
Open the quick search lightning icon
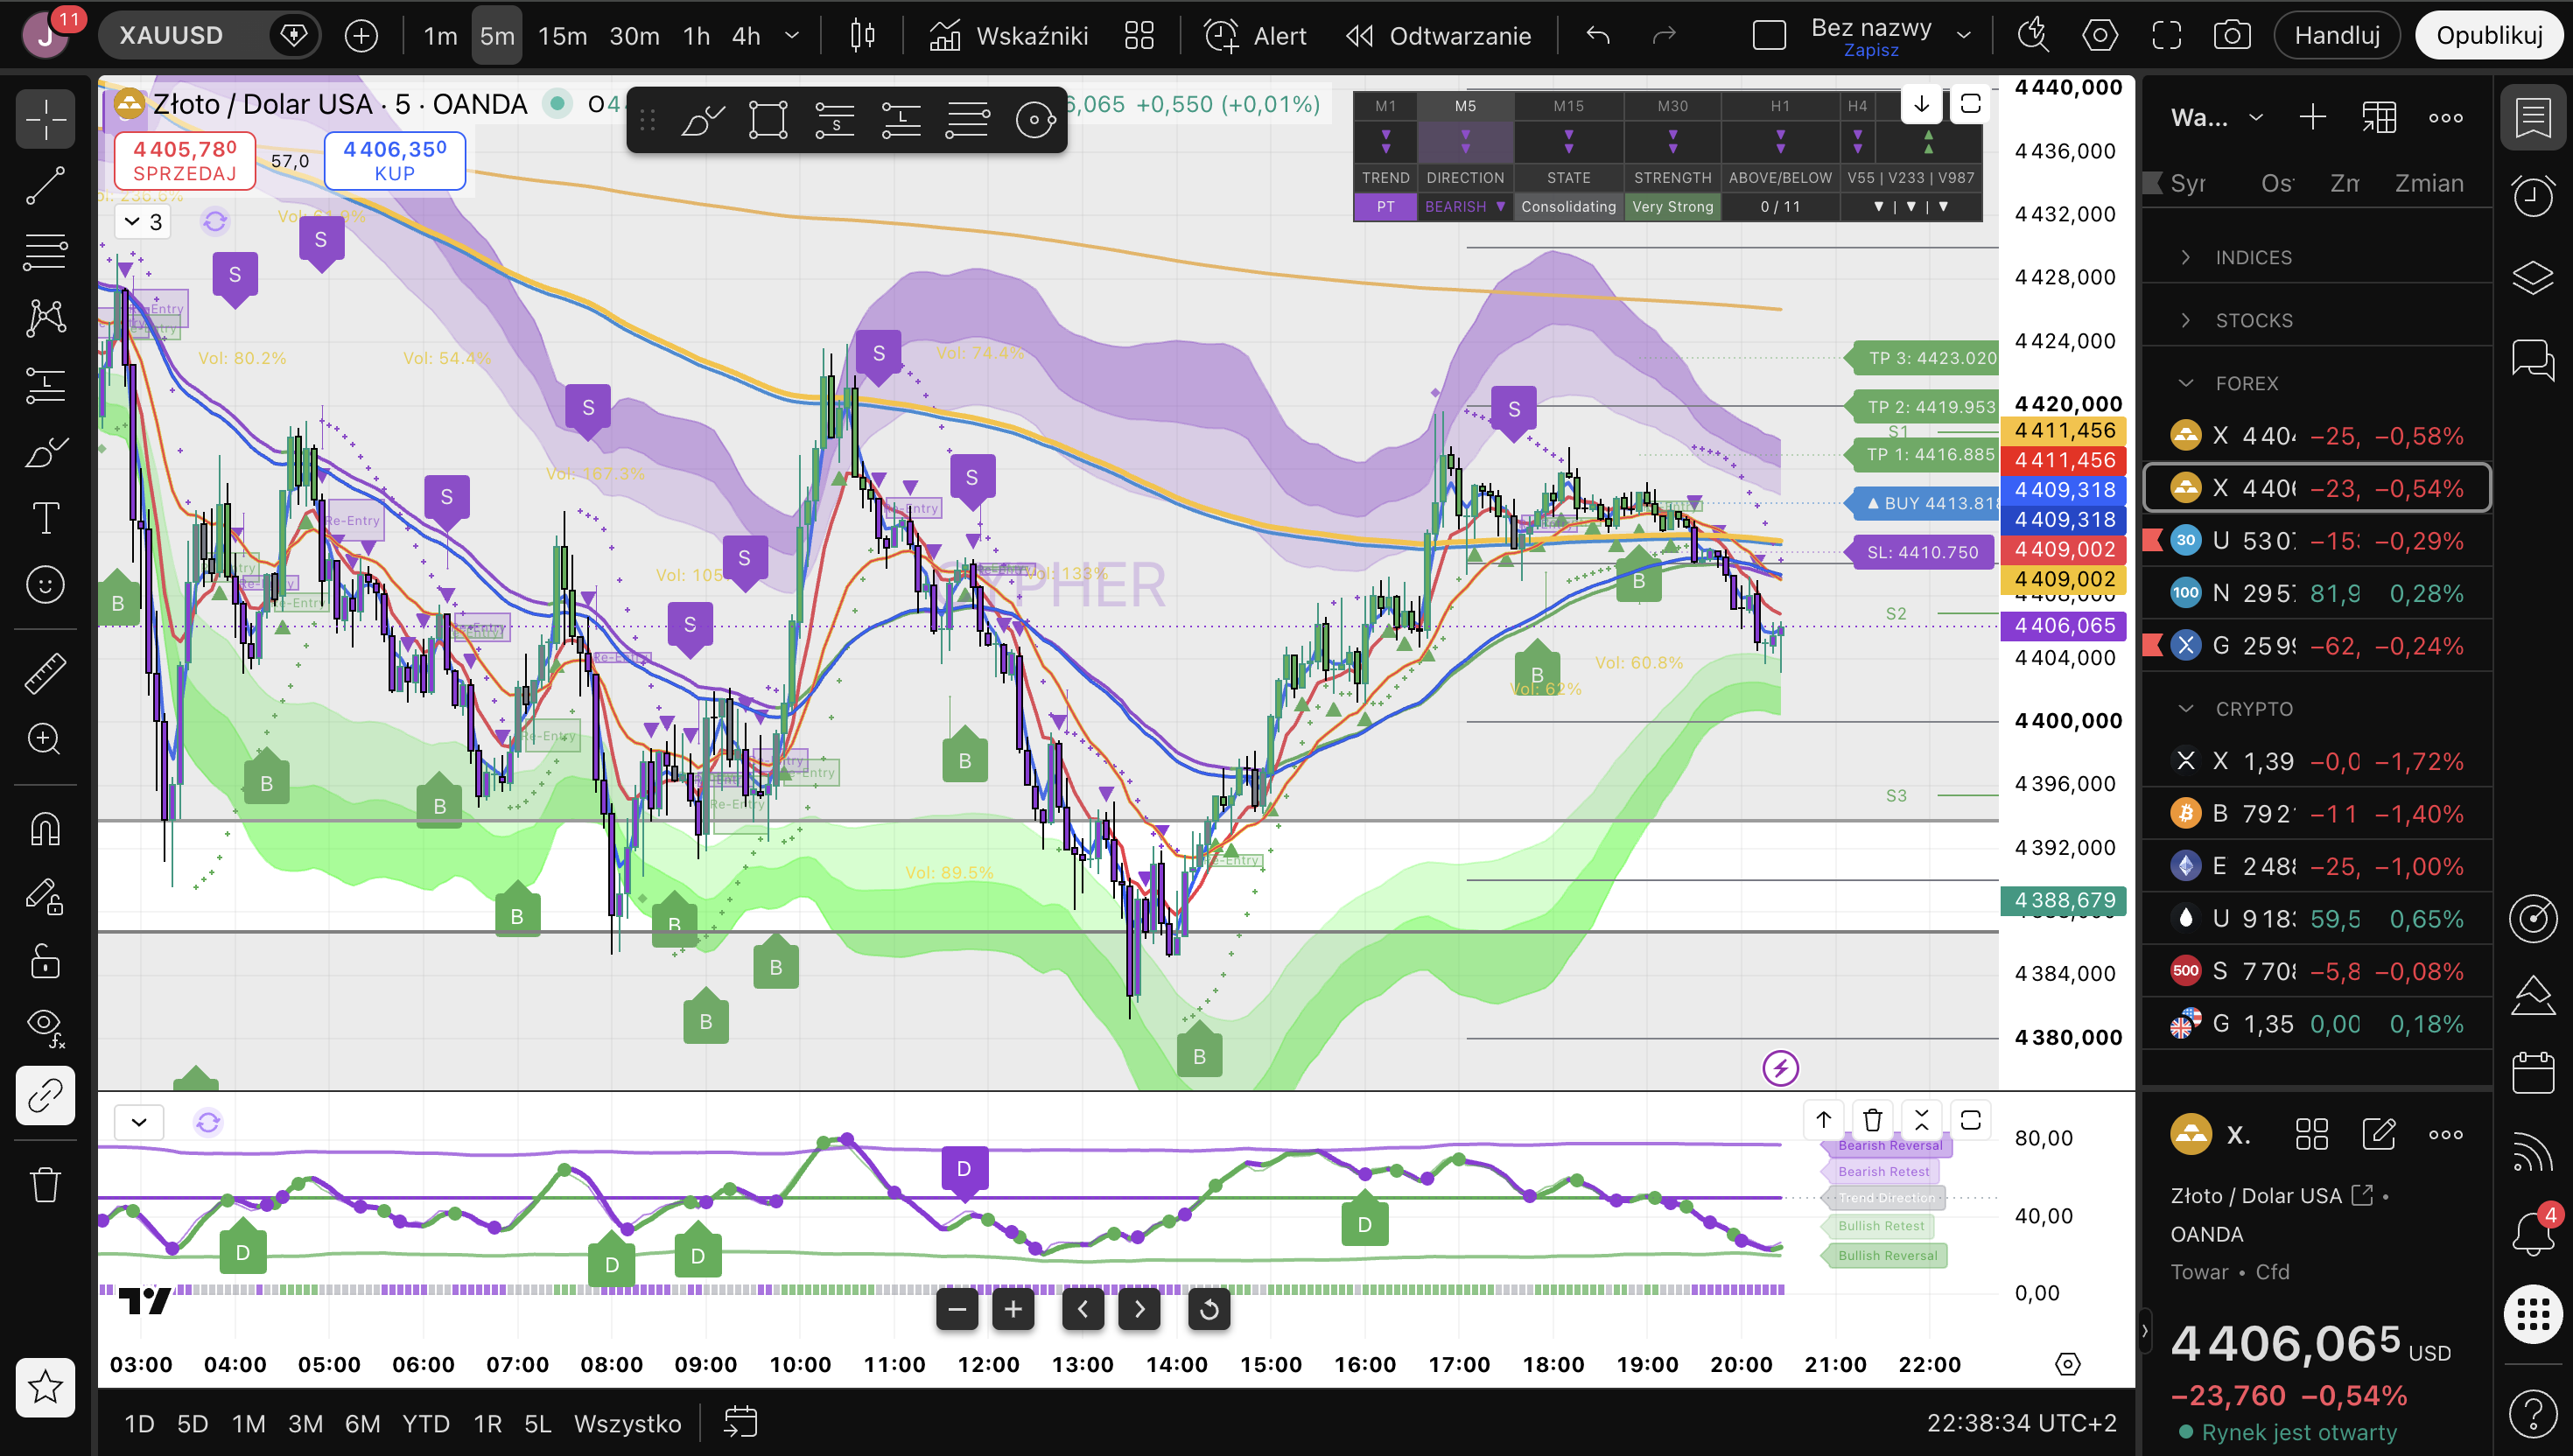coord(2032,36)
